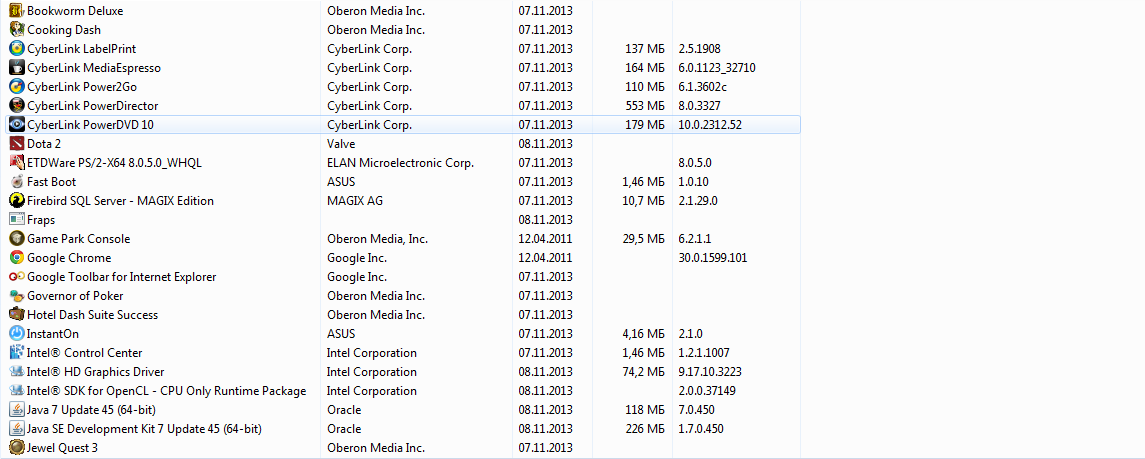Click the CyberLink LabelPrint icon
The image size is (1145, 459).
(x=16, y=49)
